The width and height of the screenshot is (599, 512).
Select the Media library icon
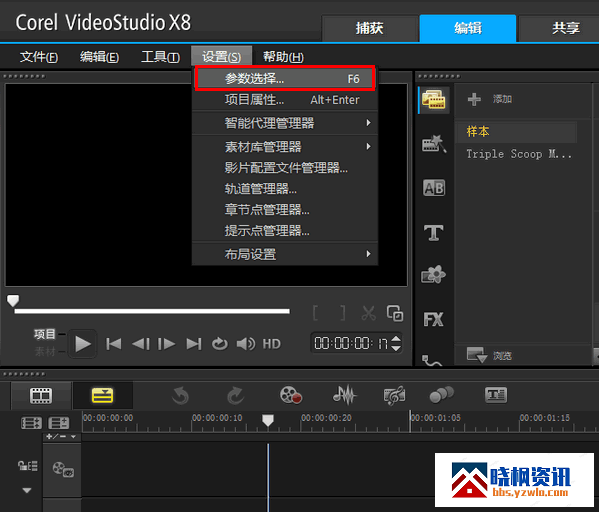434,100
